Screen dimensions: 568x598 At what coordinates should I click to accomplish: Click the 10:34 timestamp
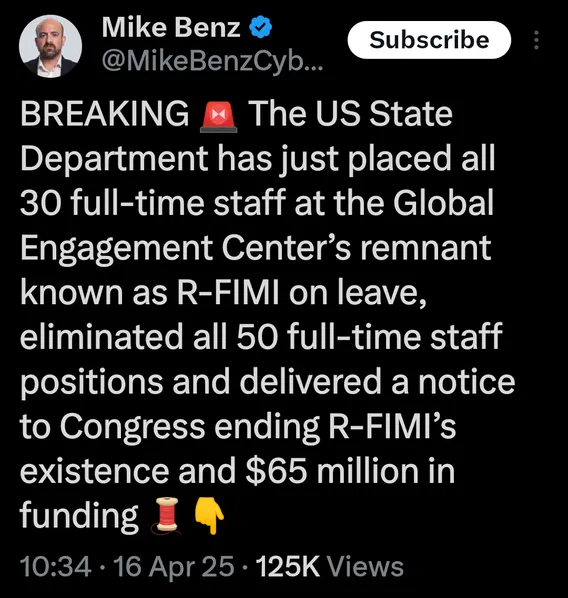coord(56,567)
